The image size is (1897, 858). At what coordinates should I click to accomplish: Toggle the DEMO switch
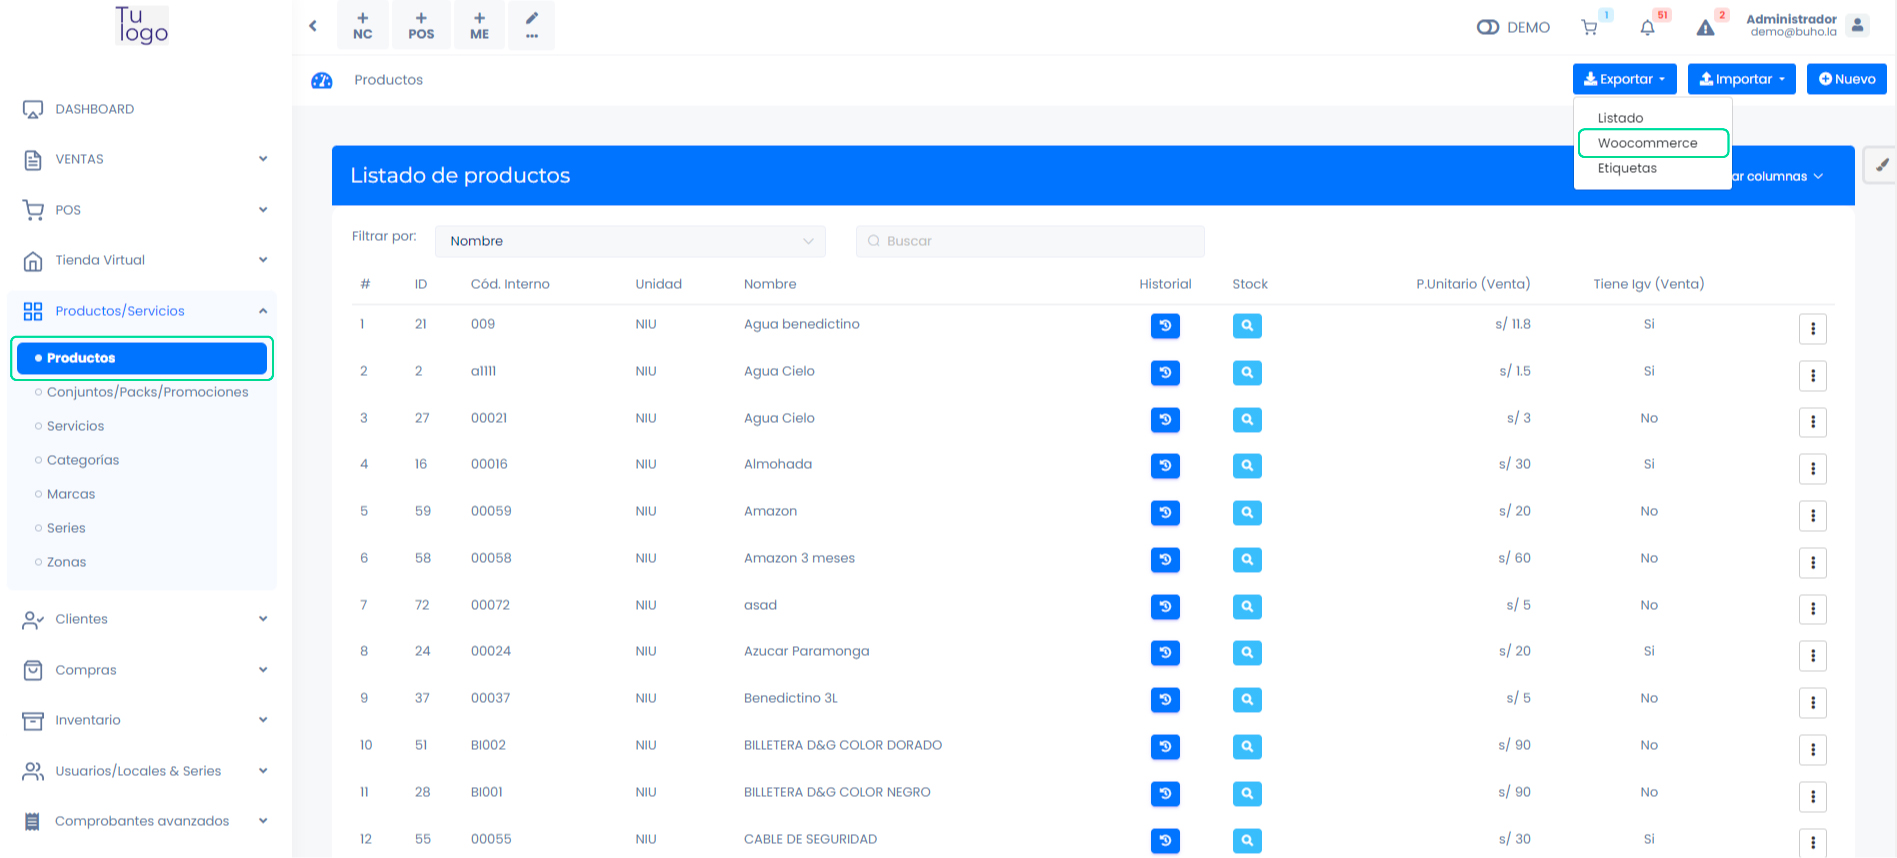pos(1488,27)
